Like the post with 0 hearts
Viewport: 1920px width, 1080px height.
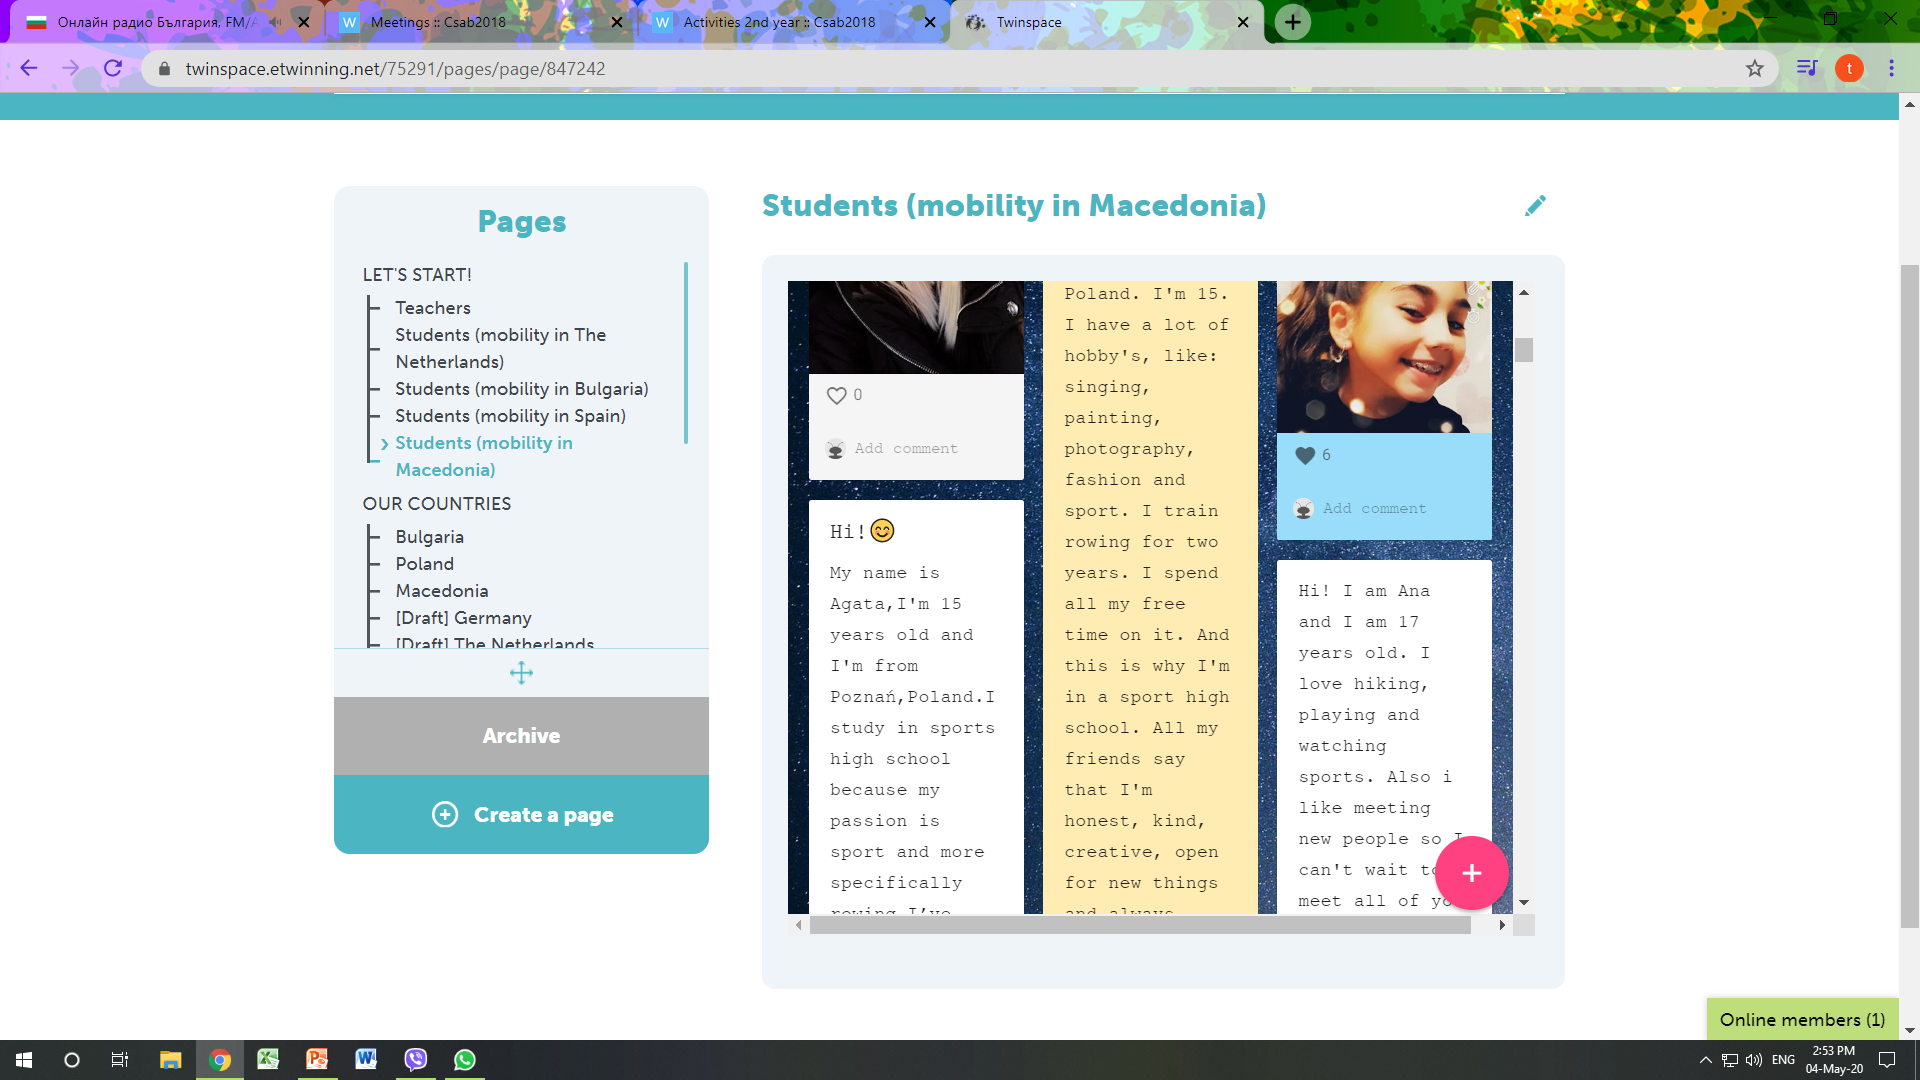pos(836,396)
